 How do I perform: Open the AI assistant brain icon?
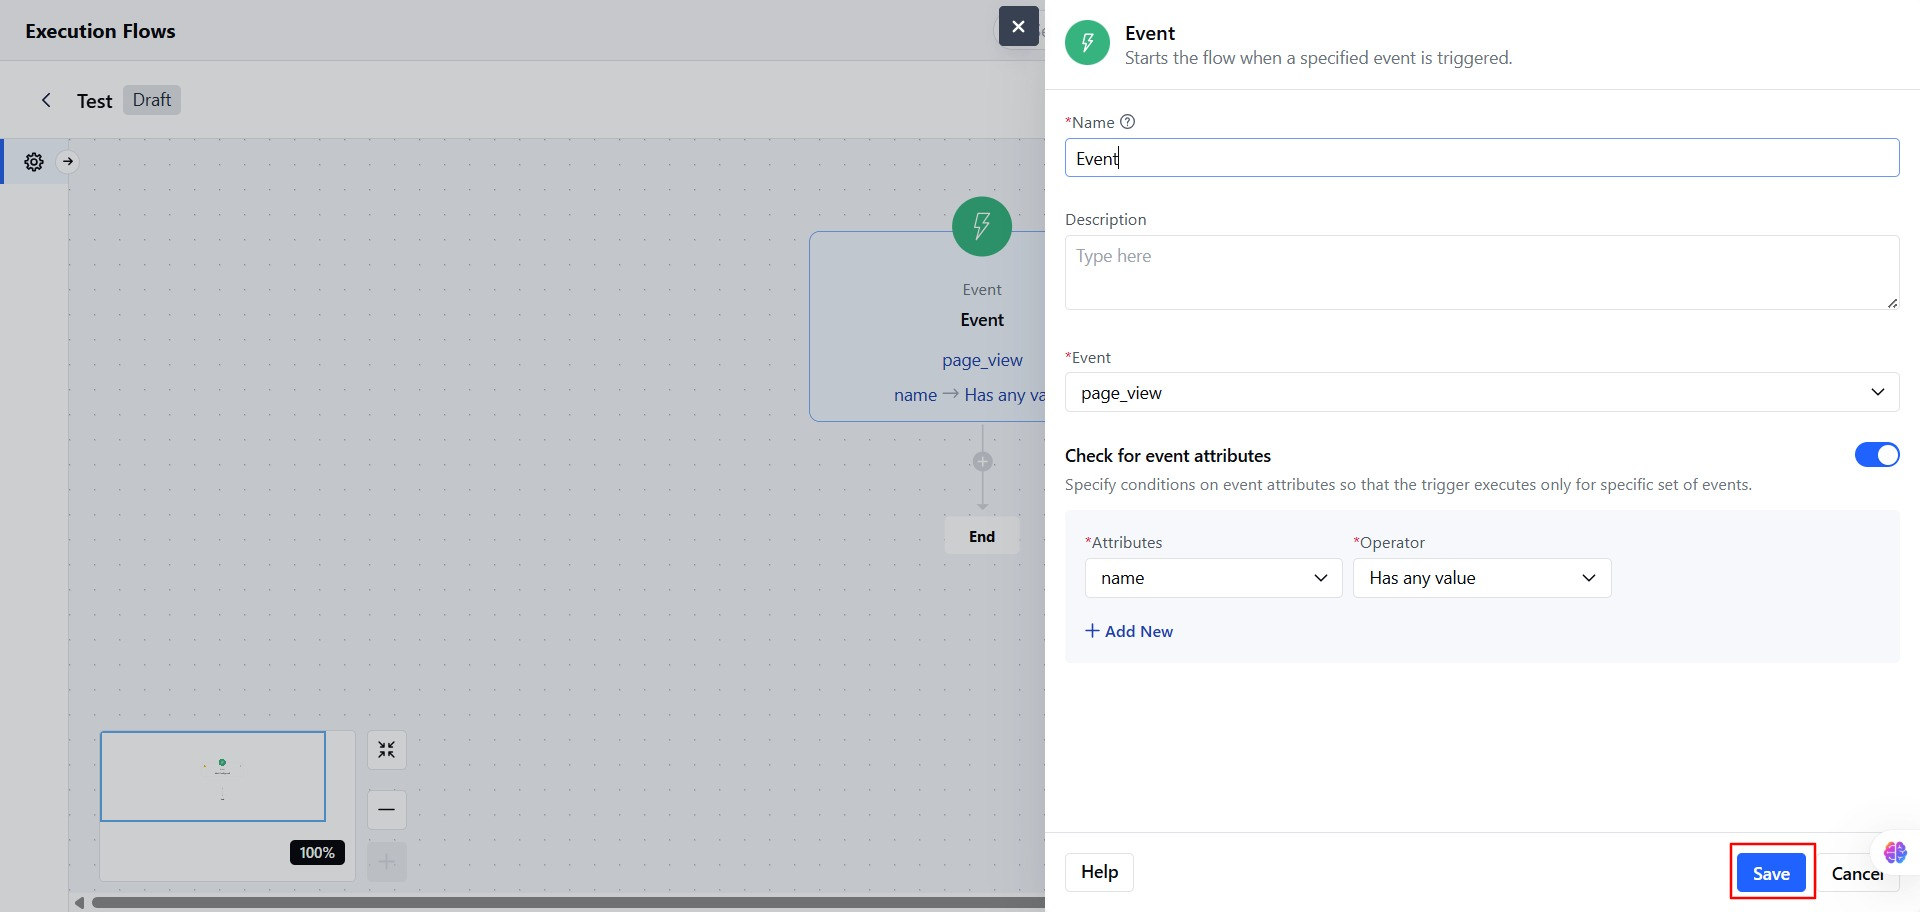[x=1894, y=852]
